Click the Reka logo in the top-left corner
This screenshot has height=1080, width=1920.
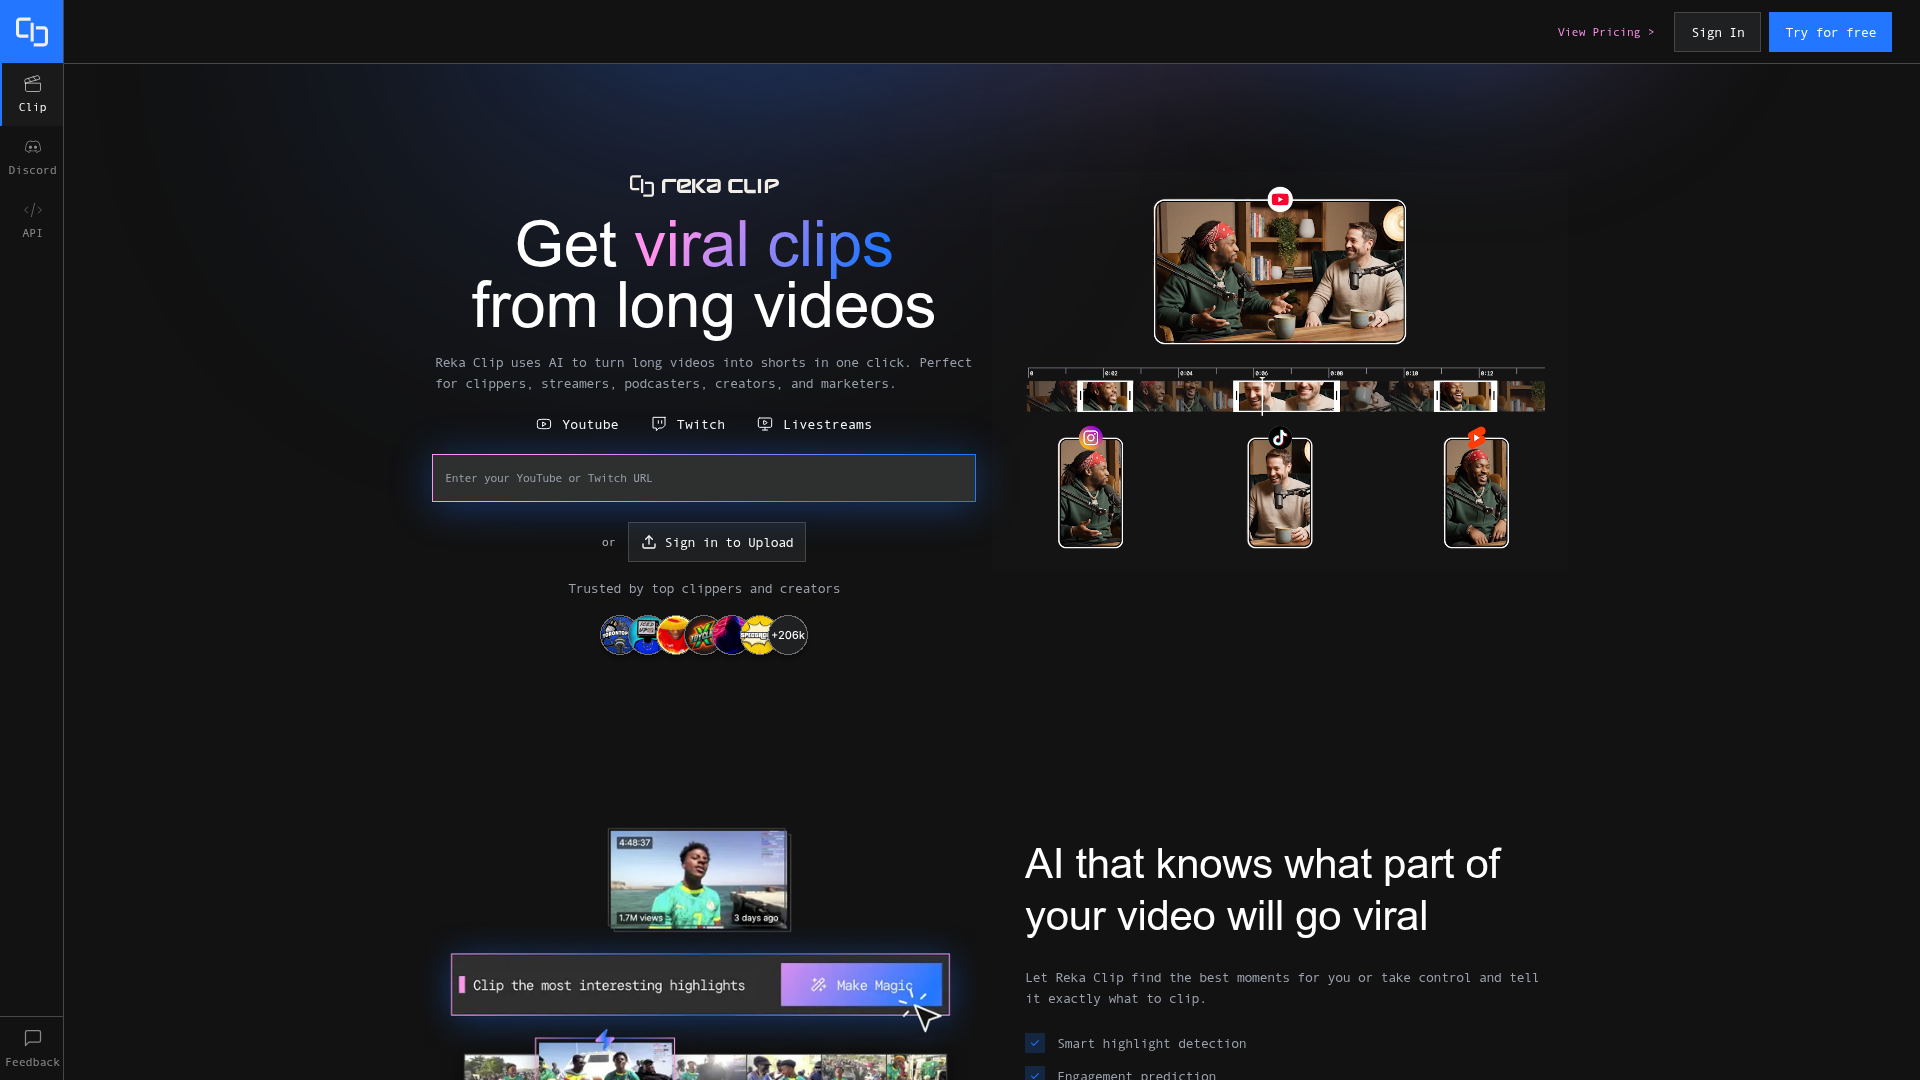point(32,32)
